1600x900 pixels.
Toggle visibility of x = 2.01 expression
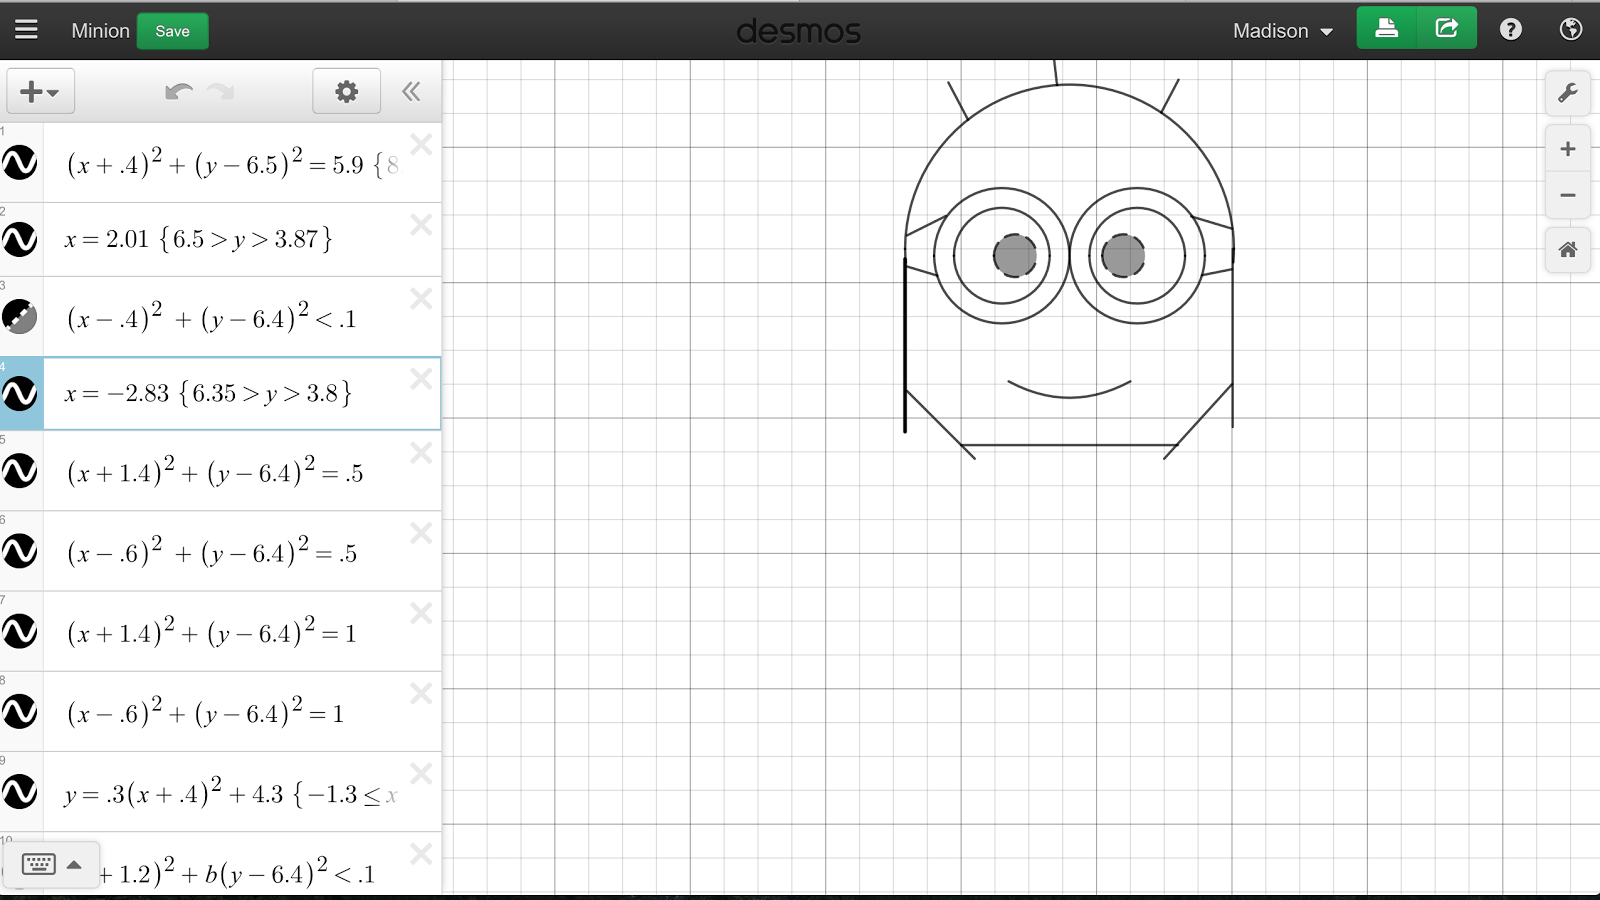pyautogui.click(x=20, y=239)
